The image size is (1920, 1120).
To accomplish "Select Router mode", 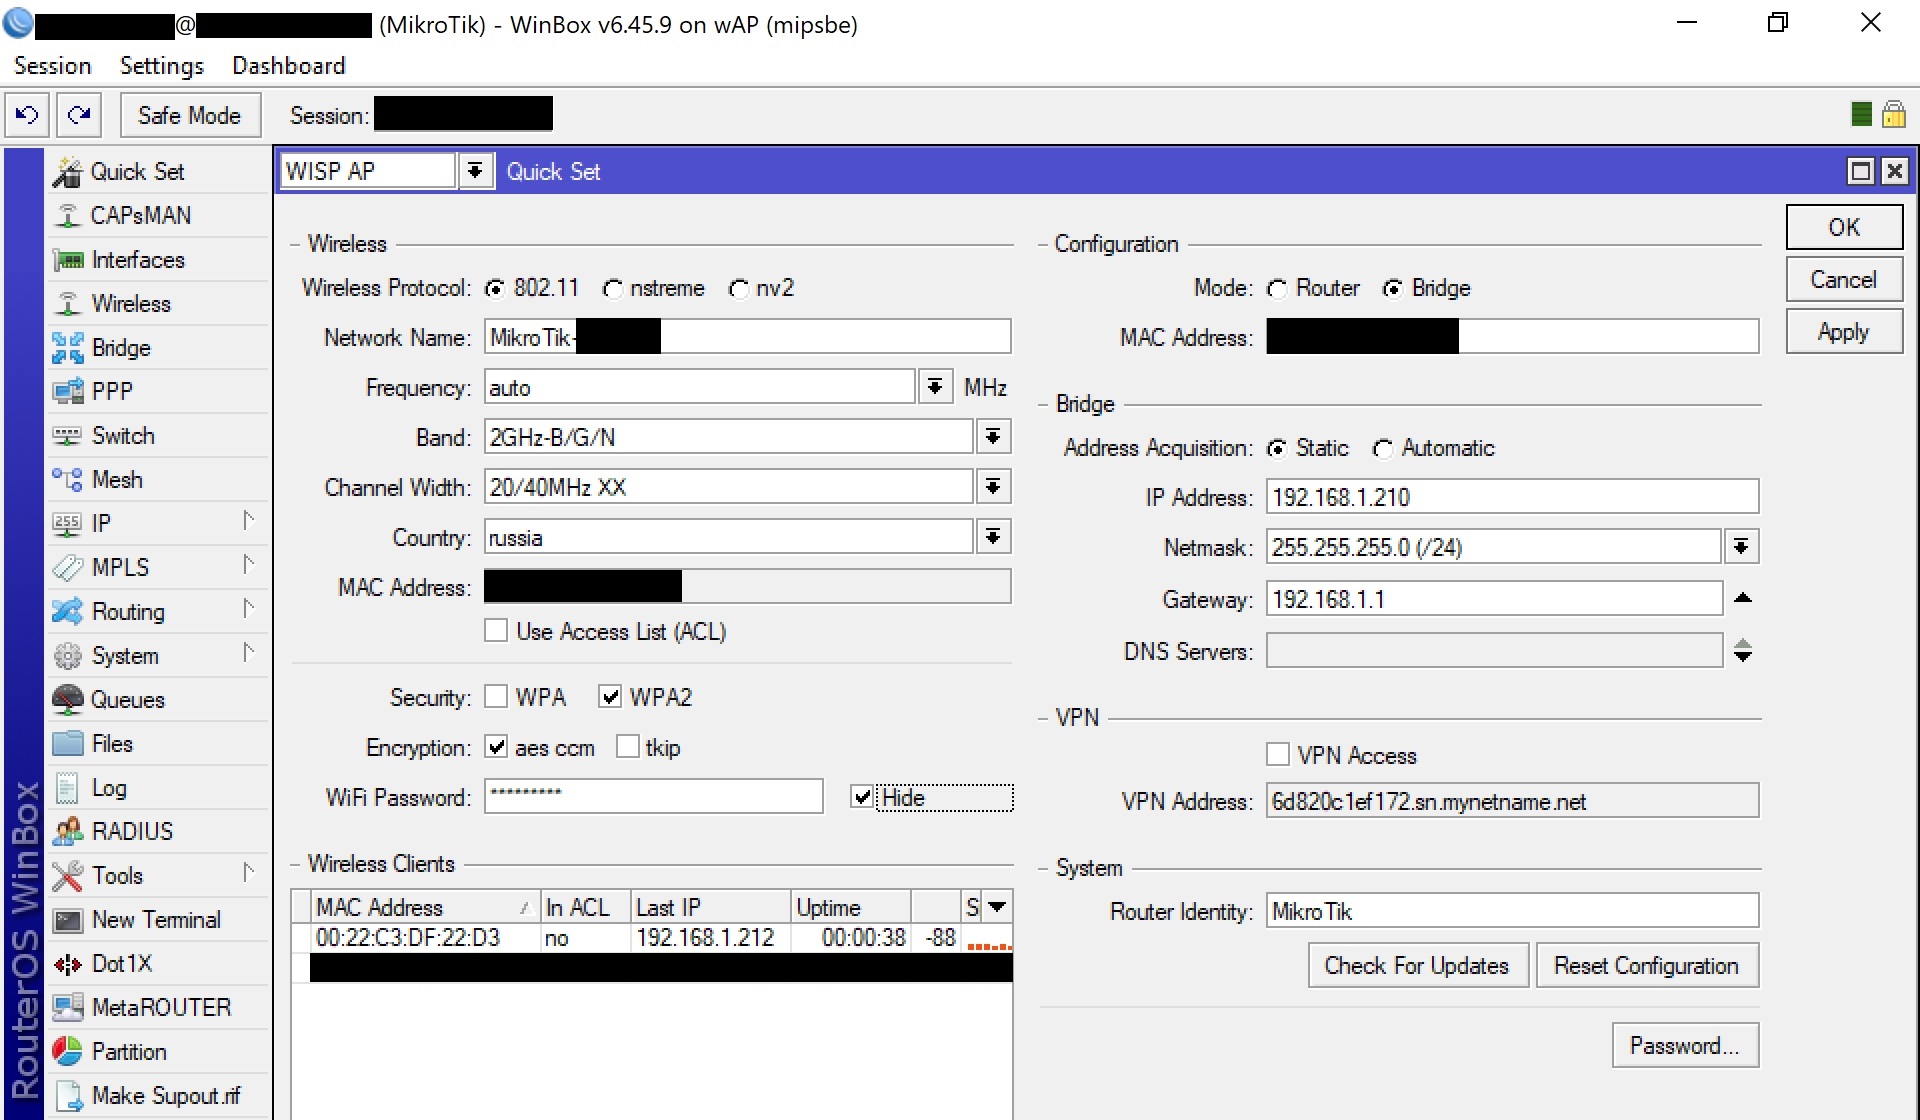I will (x=1277, y=289).
